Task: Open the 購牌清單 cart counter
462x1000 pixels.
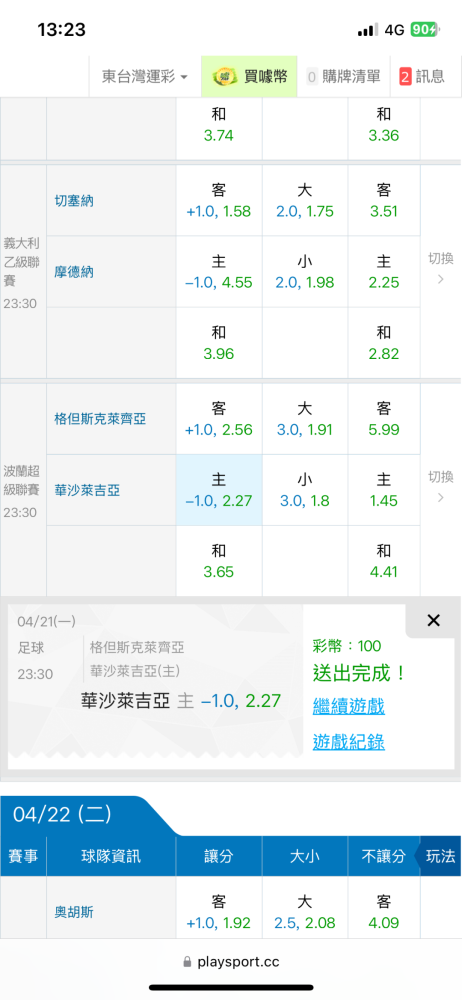Action: (343, 77)
